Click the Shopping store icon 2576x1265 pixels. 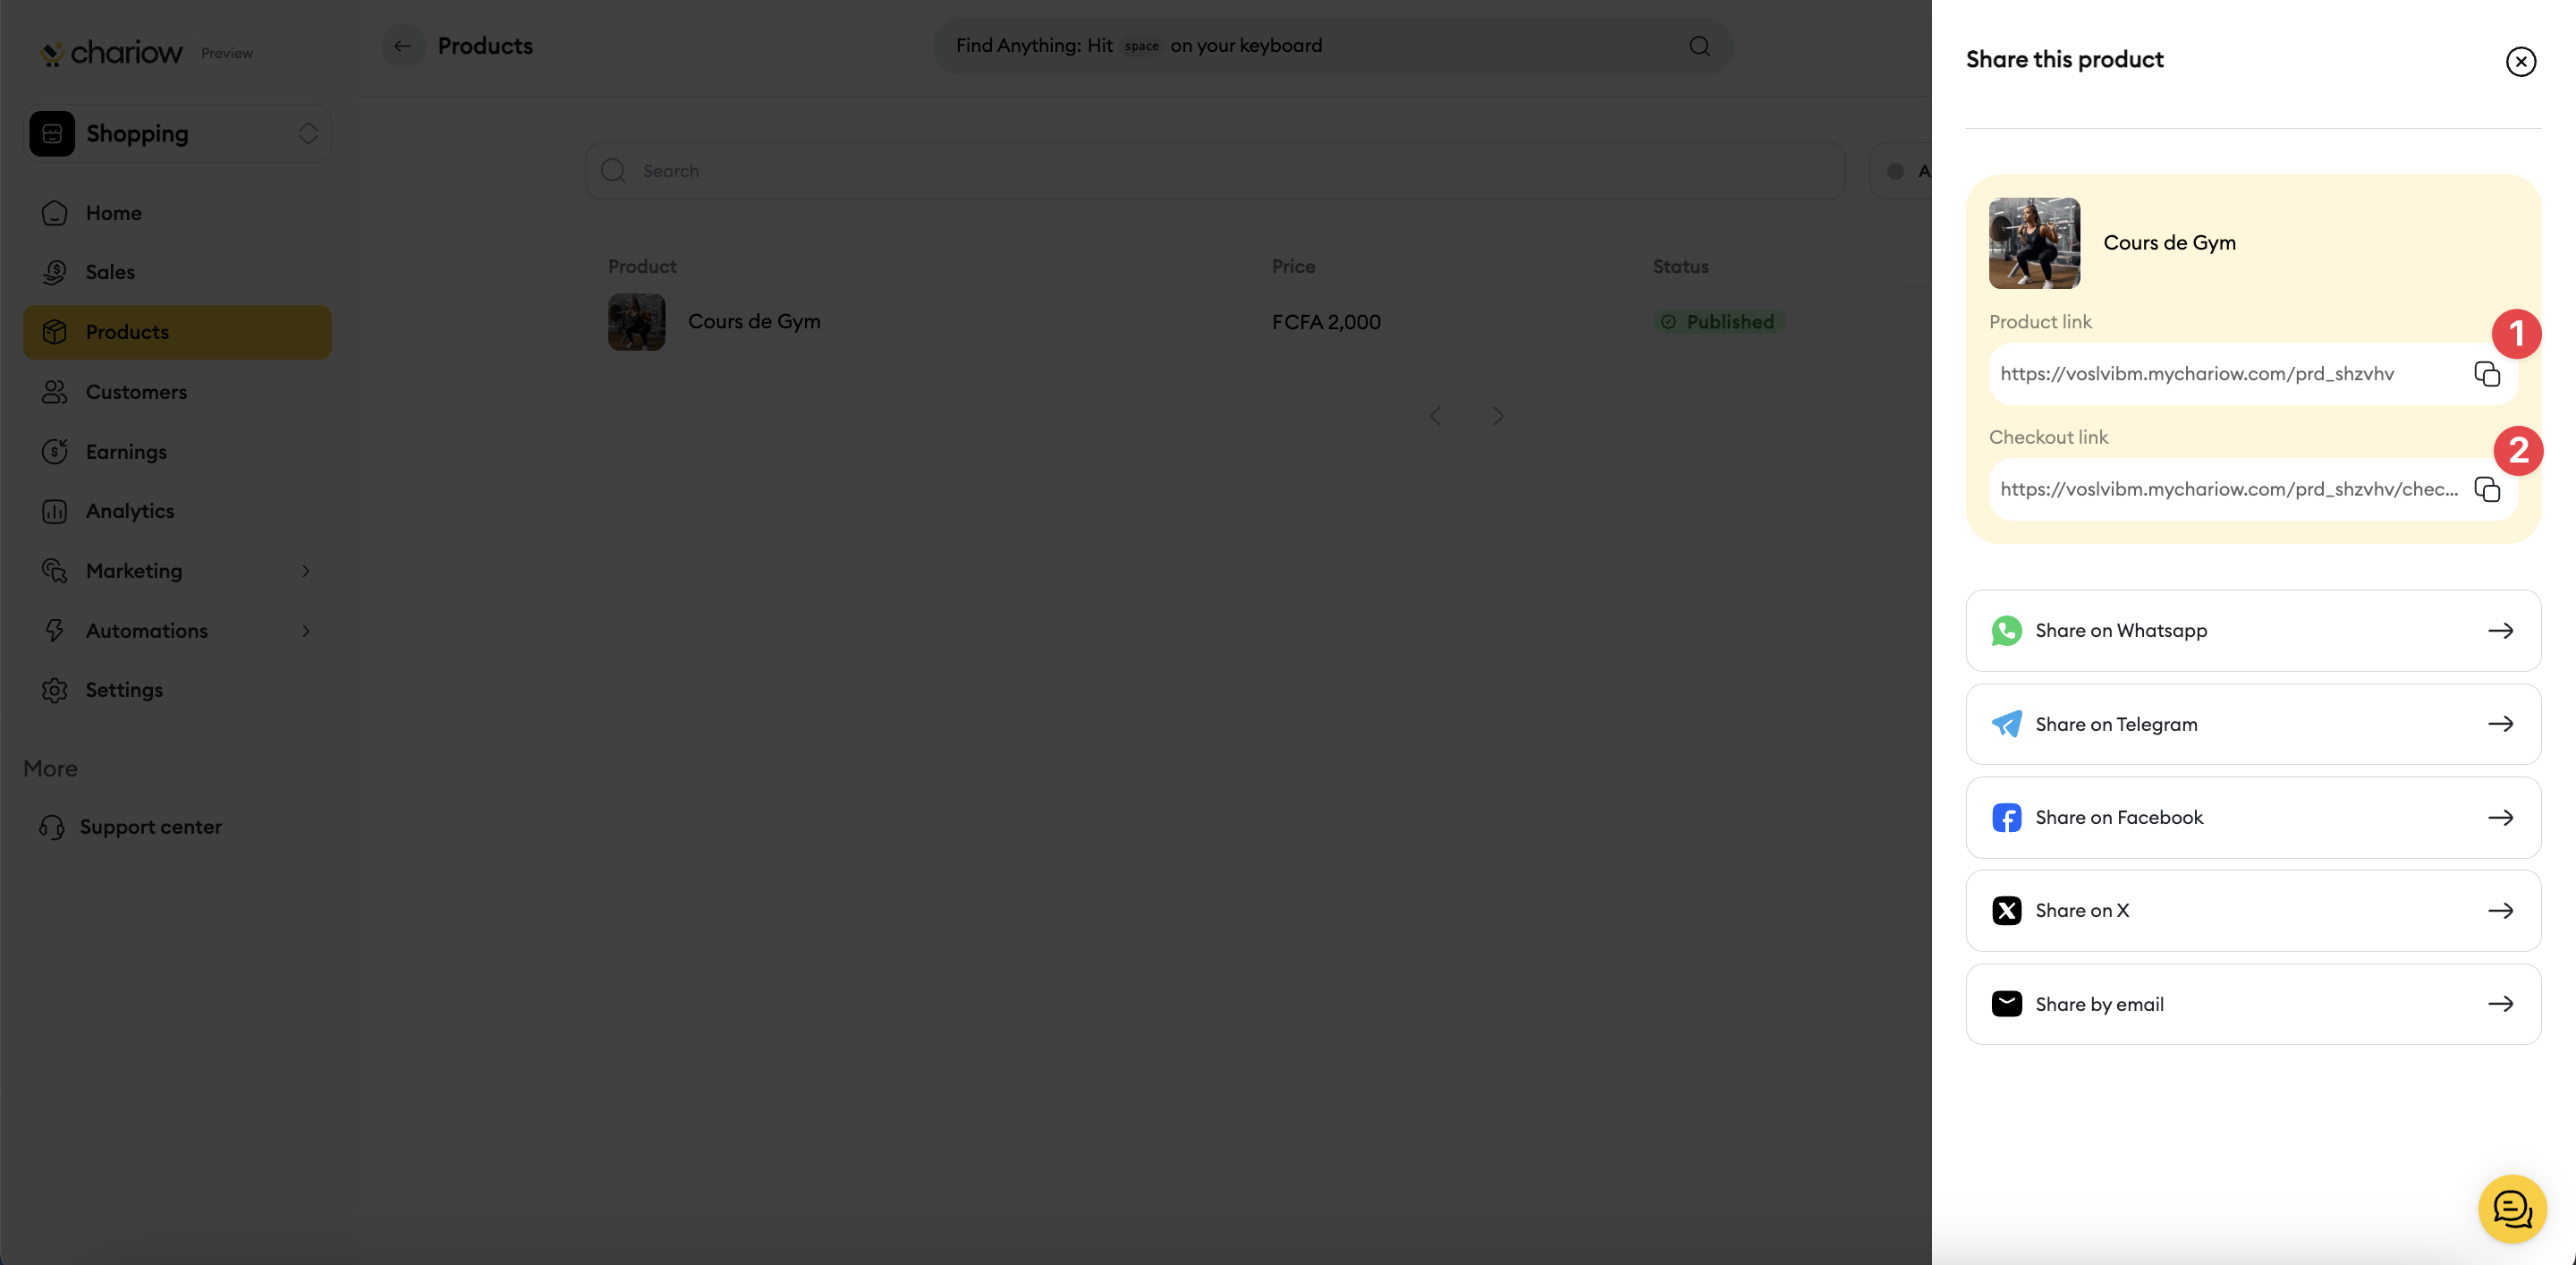click(x=52, y=133)
